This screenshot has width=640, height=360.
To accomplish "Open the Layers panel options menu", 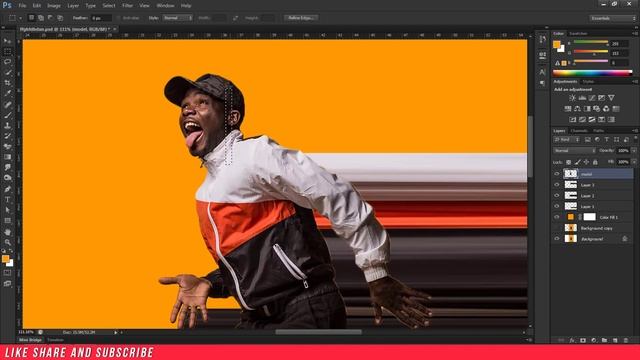I will (x=635, y=131).
